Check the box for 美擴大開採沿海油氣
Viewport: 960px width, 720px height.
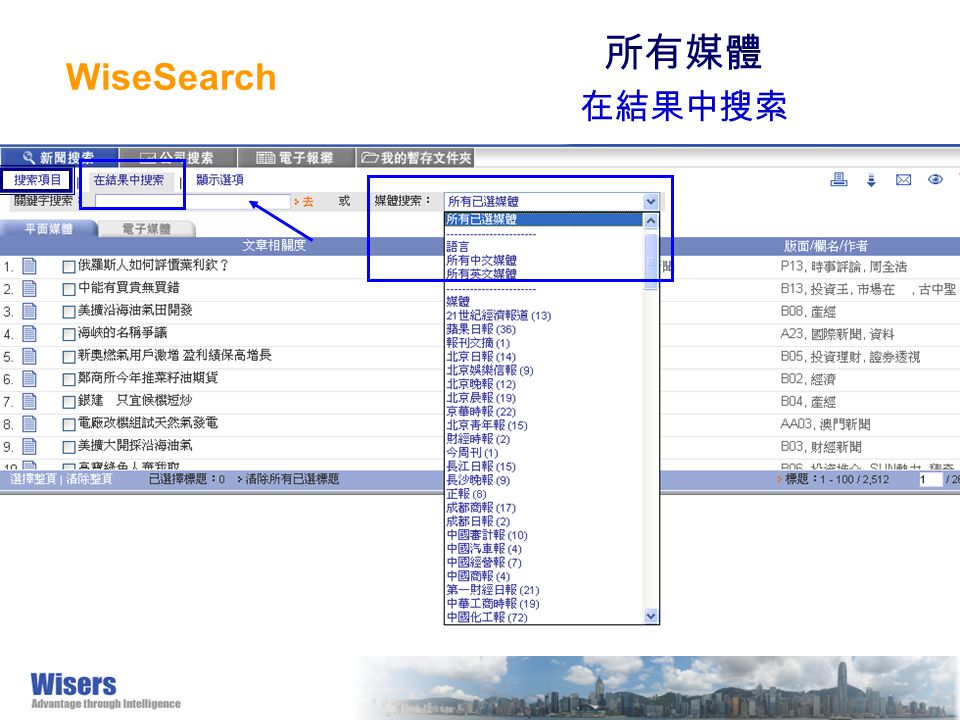pos(69,448)
